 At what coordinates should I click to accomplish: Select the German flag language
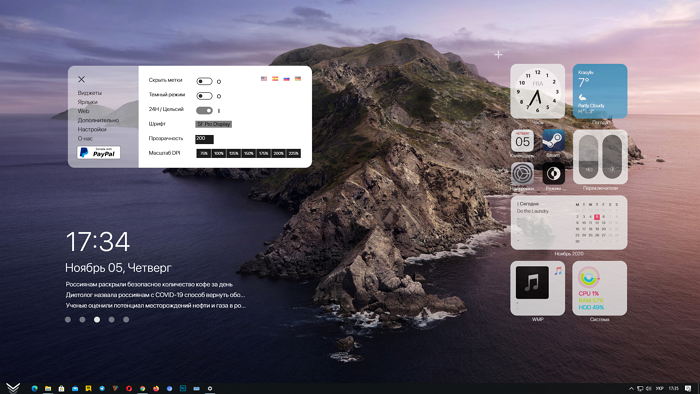pyautogui.click(x=298, y=79)
